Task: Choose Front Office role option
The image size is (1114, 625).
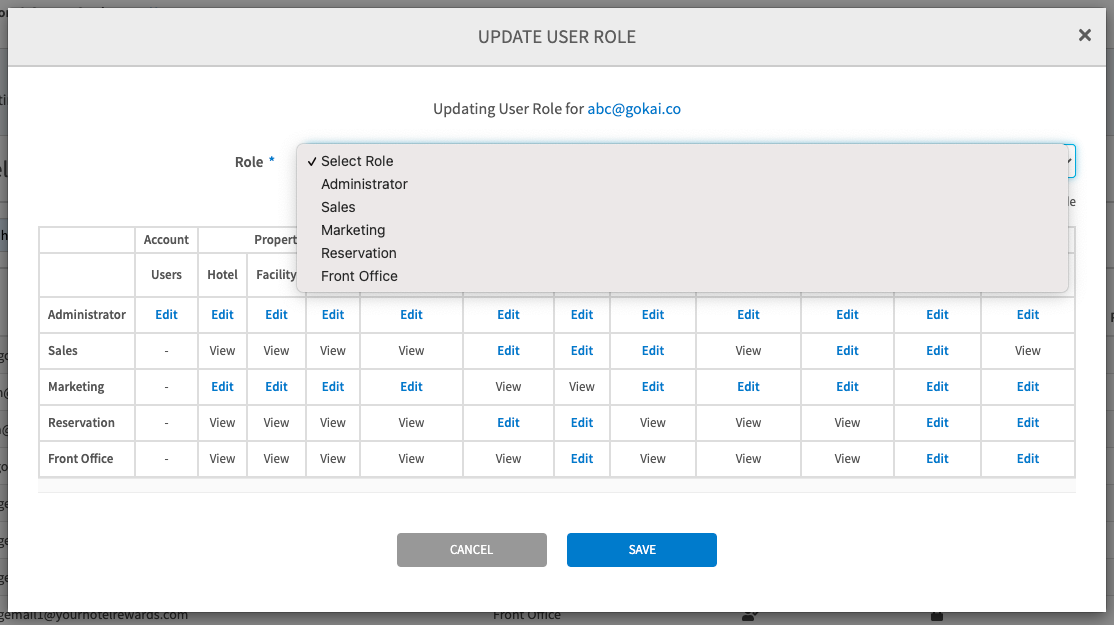Action: (x=359, y=276)
